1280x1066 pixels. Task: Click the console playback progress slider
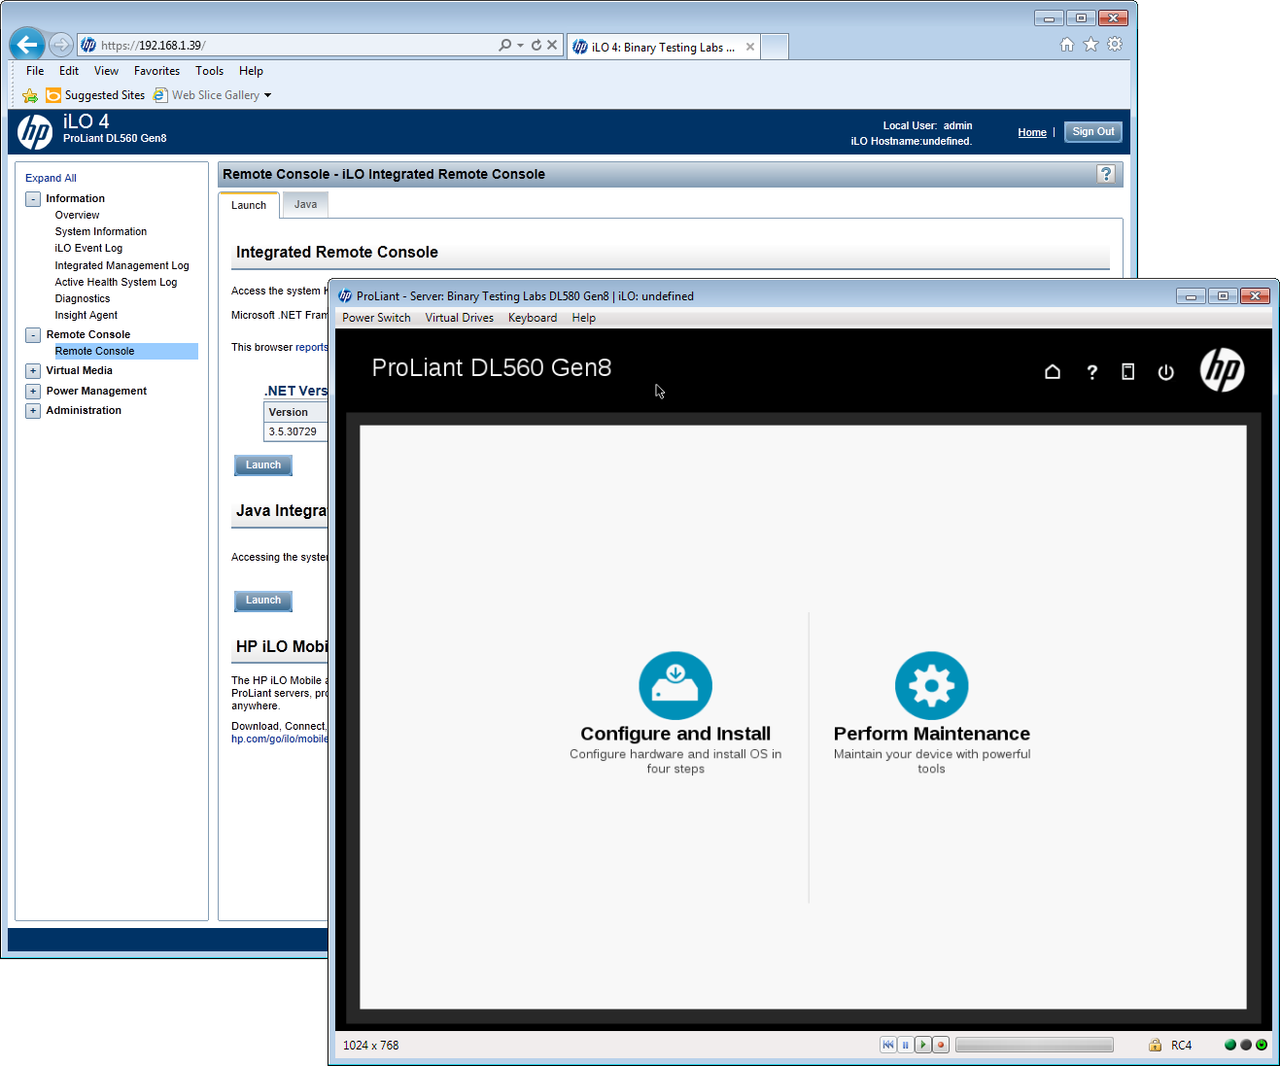tap(1034, 1045)
